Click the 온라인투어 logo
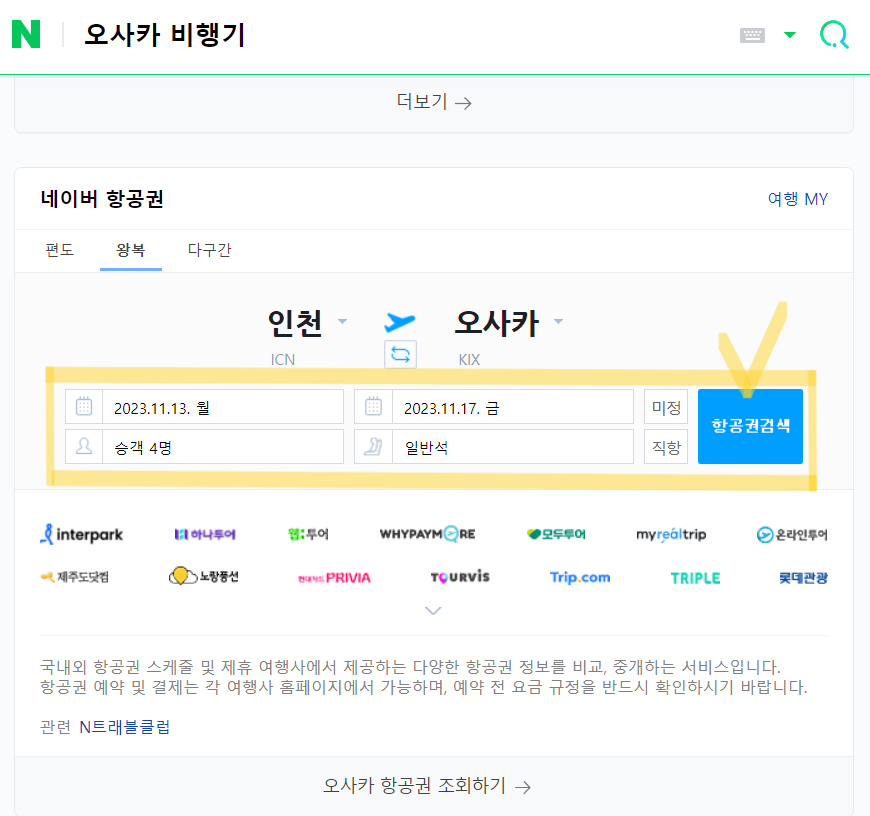The width and height of the screenshot is (870, 816). [792, 534]
